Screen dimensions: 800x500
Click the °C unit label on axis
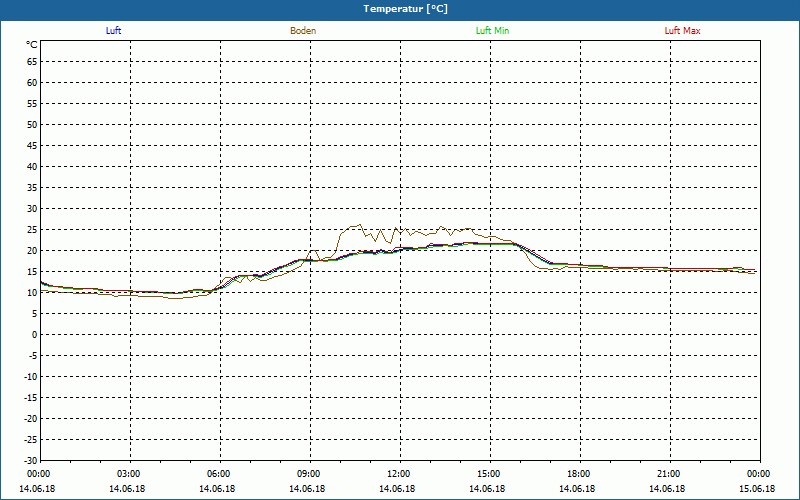[x=32, y=45]
